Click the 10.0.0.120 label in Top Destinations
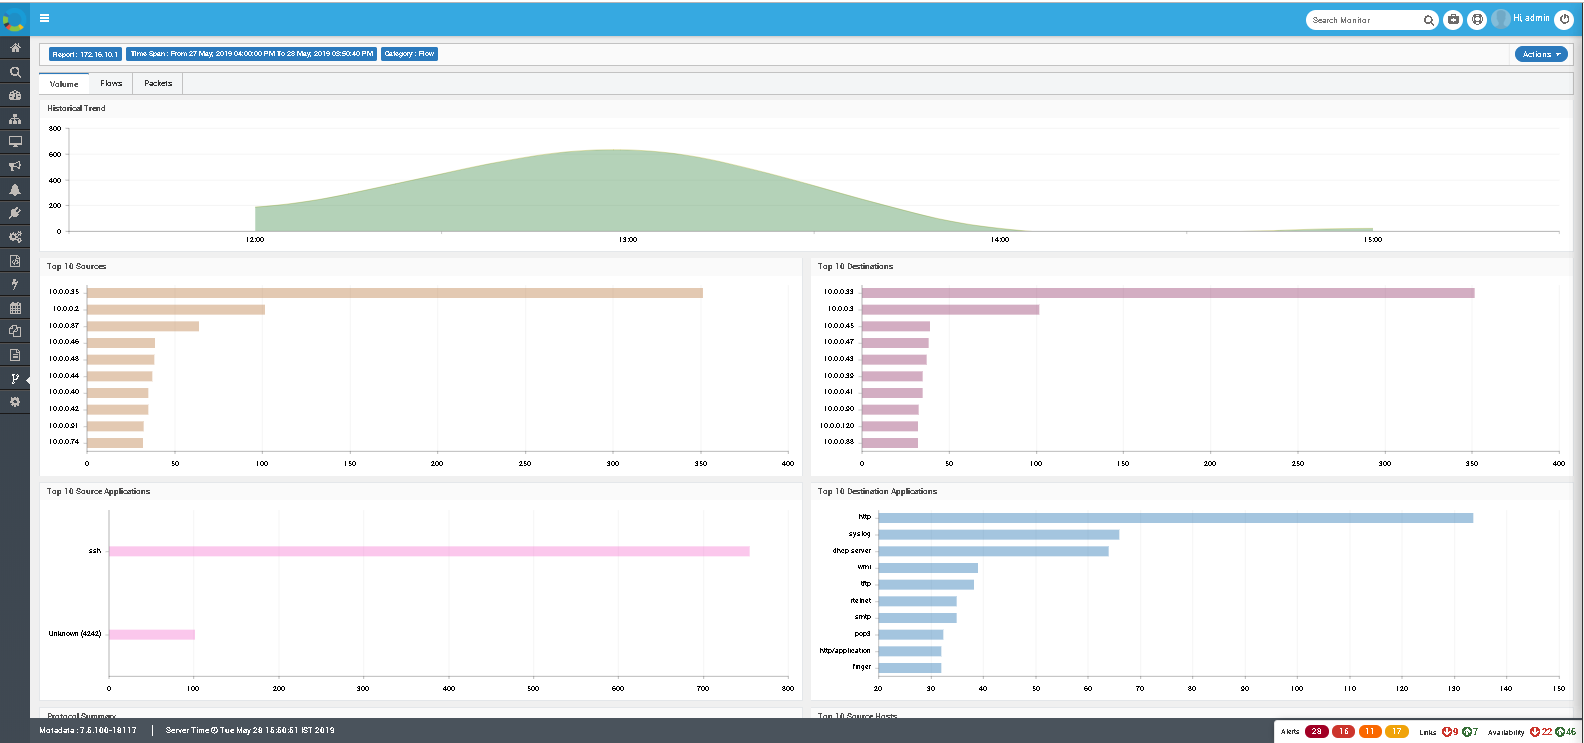 click(837, 426)
